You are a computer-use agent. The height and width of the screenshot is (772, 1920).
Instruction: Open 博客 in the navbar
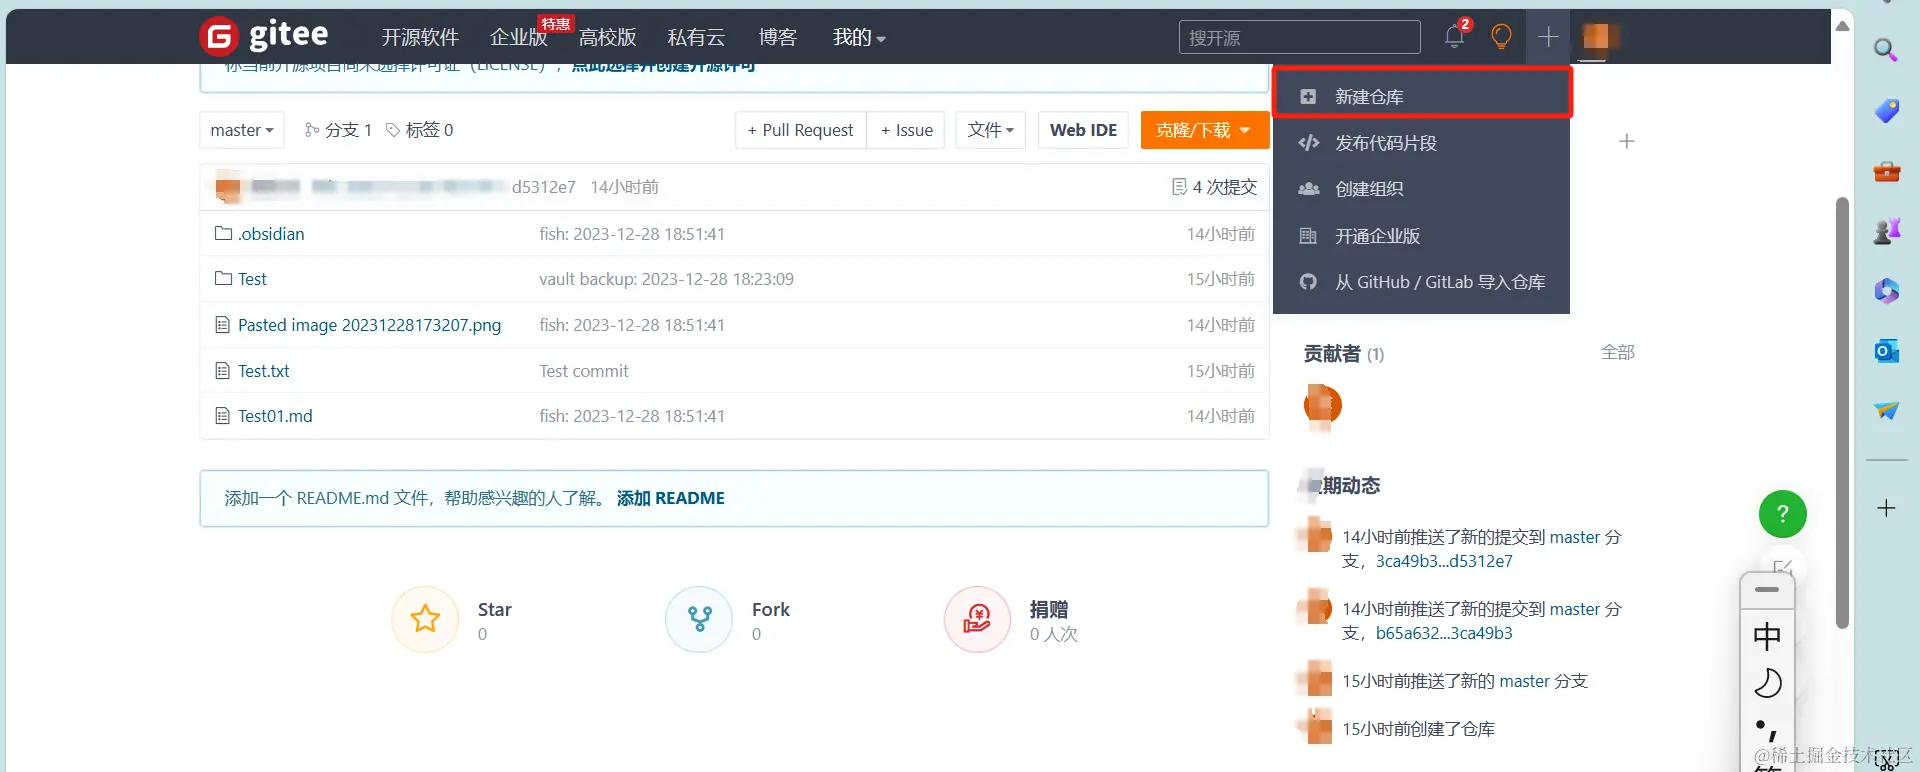[x=777, y=37]
